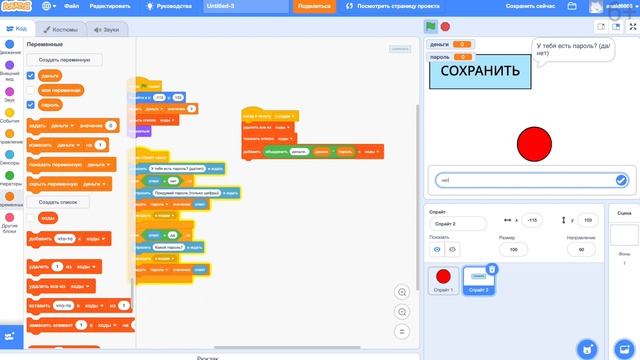Switch to the Код tab
640x360 pixels.
(17, 29)
